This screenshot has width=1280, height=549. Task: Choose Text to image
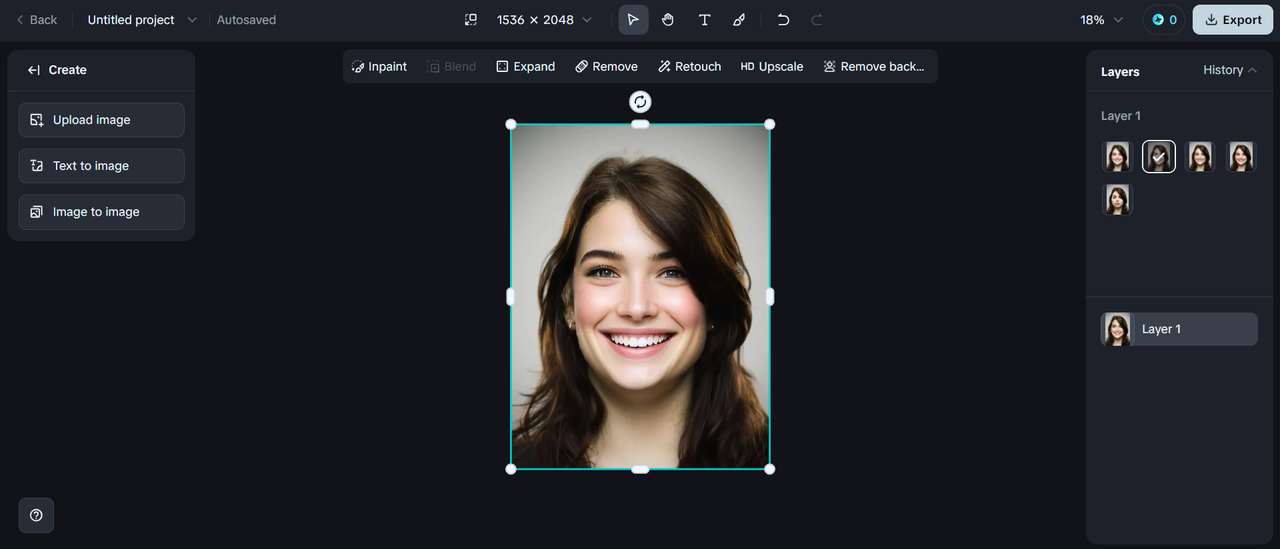coord(101,166)
